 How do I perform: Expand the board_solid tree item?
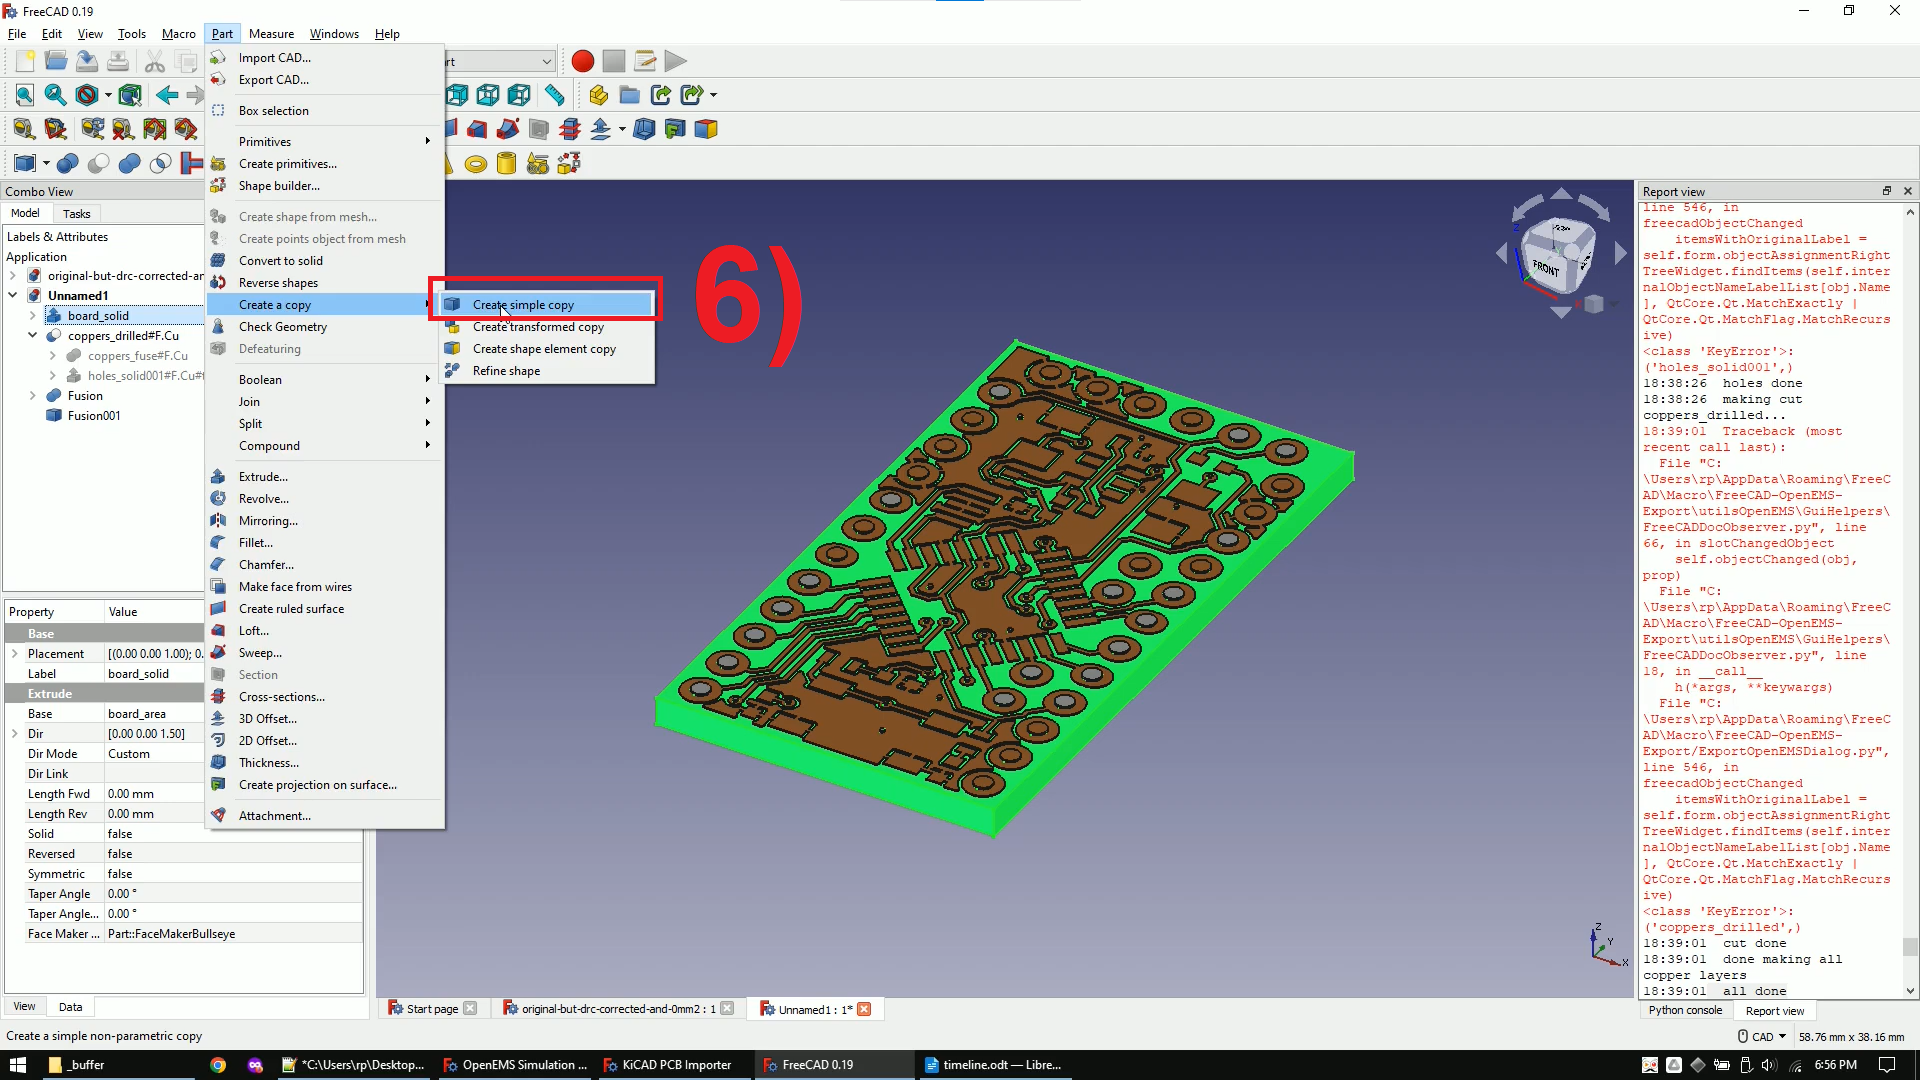coord(32,315)
